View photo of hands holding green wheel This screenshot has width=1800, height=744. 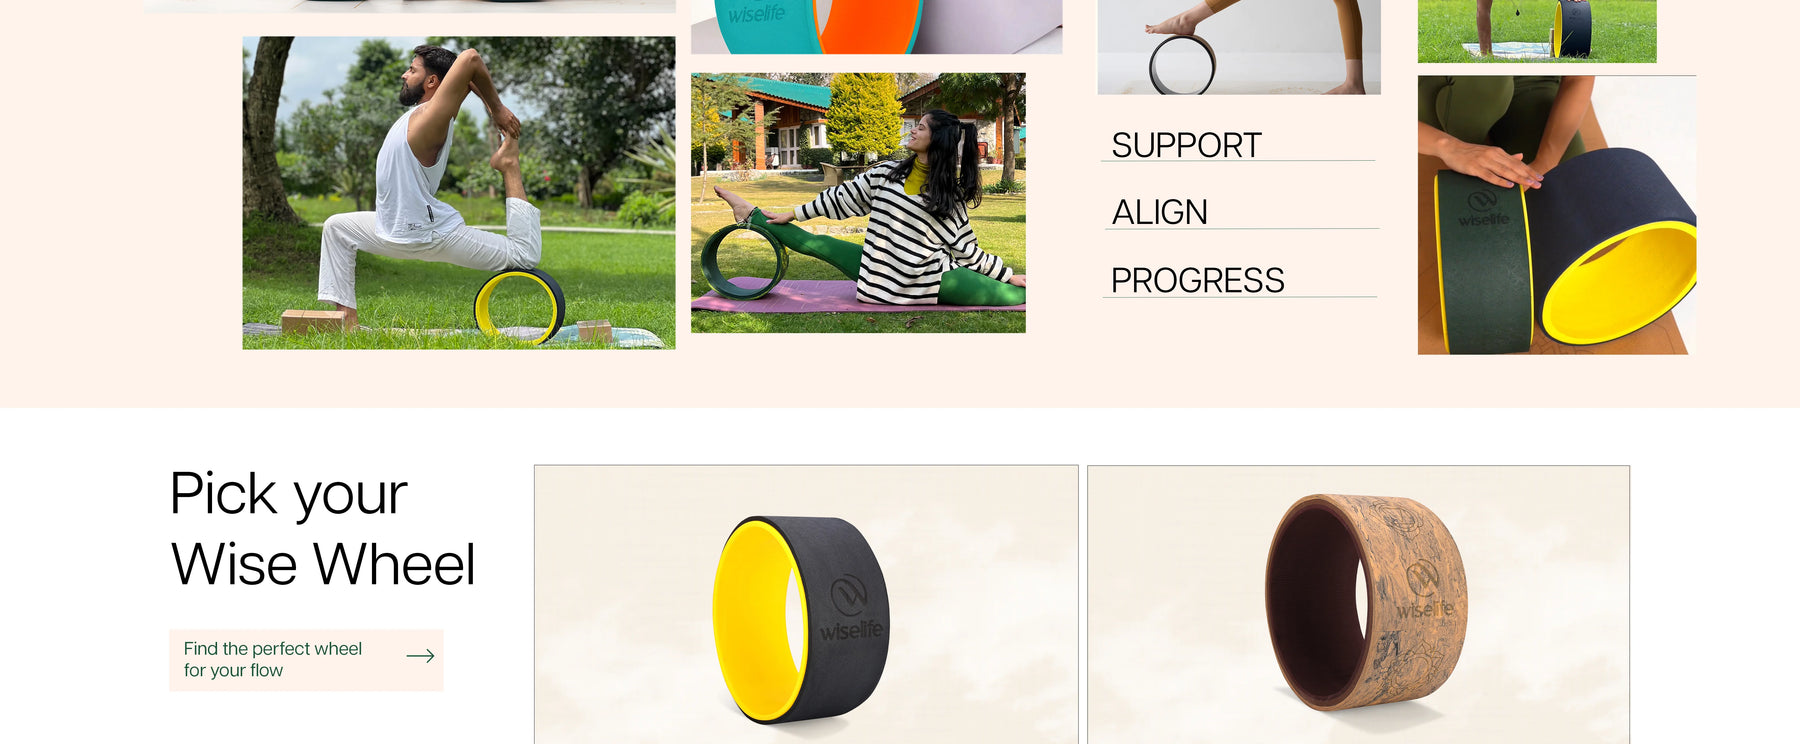tap(1557, 215)
